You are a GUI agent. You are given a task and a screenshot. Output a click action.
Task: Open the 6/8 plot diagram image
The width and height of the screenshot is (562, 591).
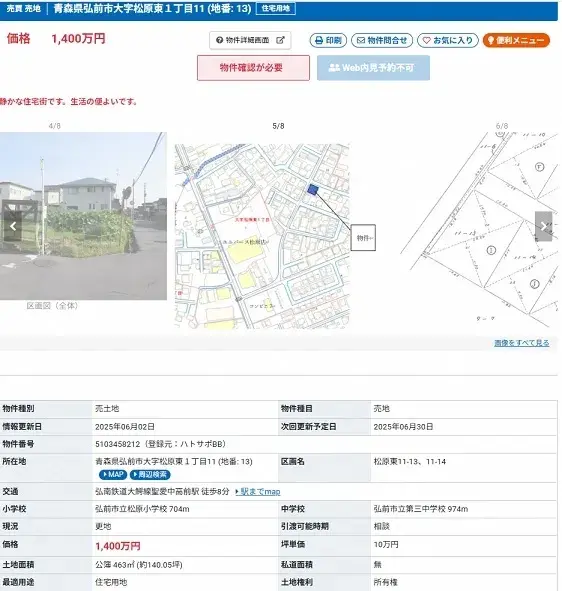(479, 230)
